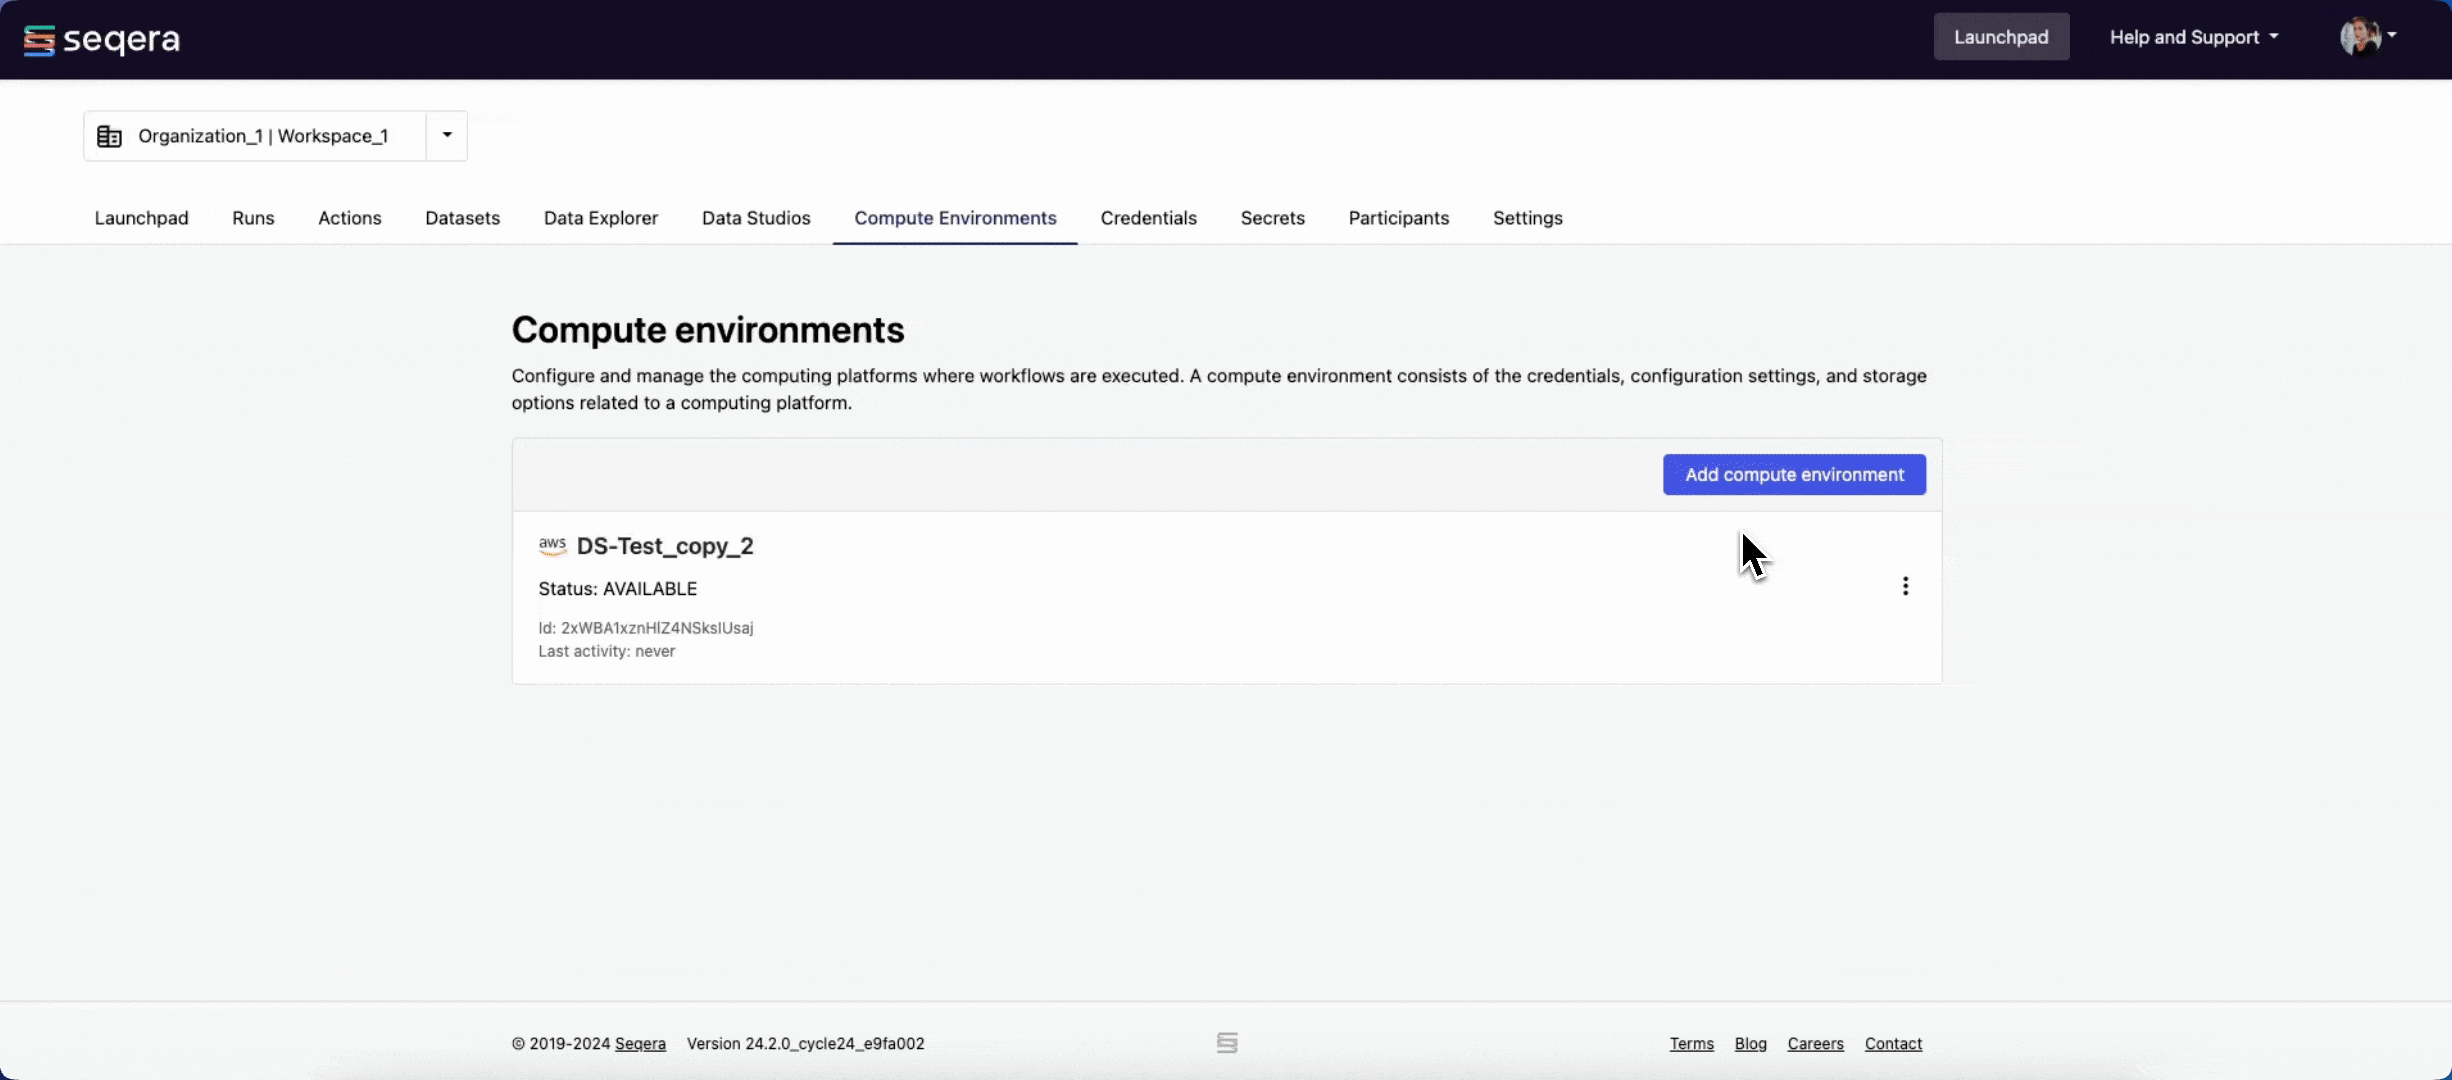Go to the Participants tab

point(1397,218)
